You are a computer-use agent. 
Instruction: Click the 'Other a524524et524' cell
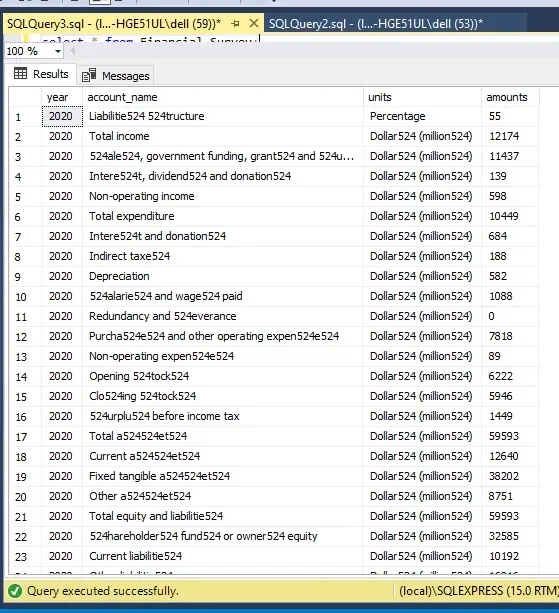(223, 496)
